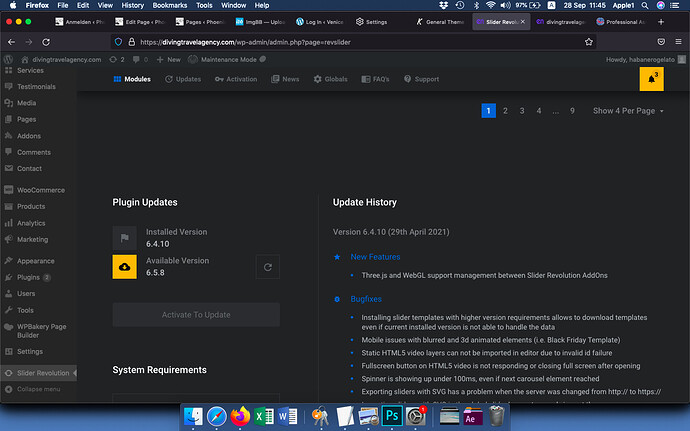Open the Tools menu in Firefox menu bar

(x=204, y=5)
